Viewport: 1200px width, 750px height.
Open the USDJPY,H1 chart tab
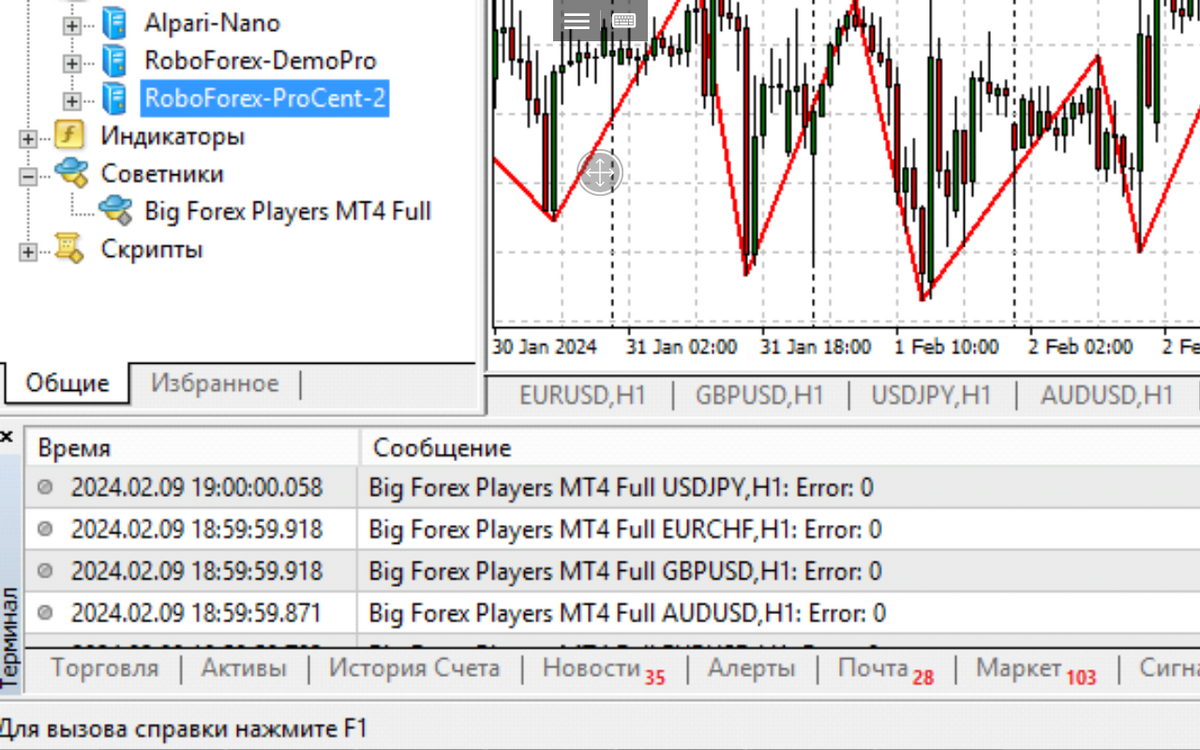pos(931,395)
